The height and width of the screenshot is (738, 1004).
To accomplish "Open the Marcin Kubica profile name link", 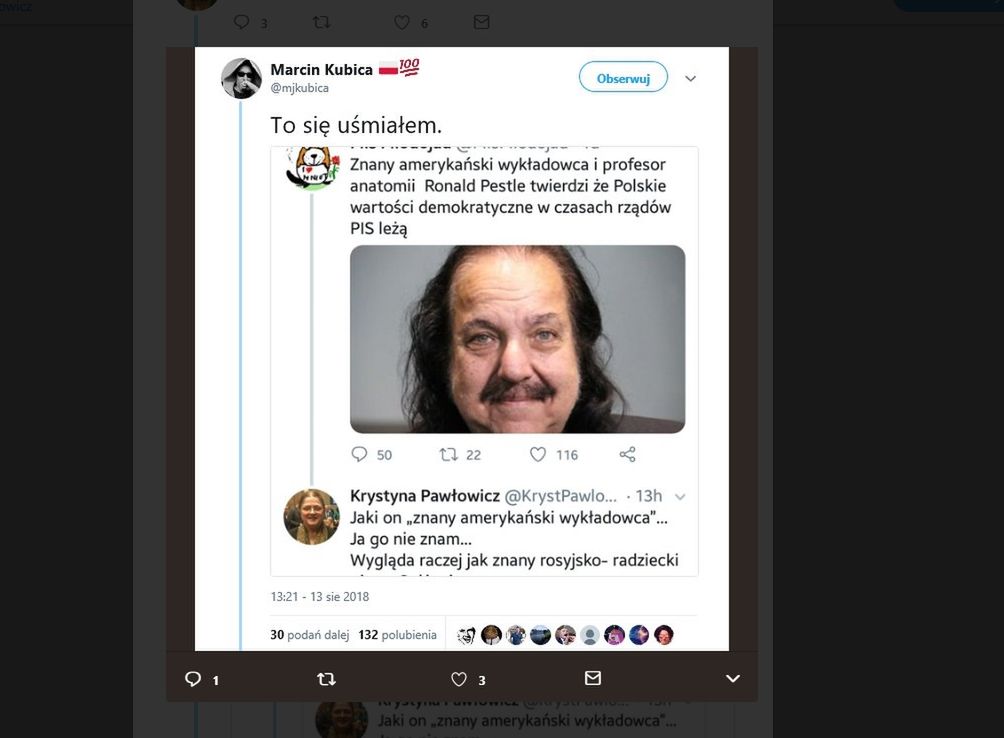I will coord(321,69).
